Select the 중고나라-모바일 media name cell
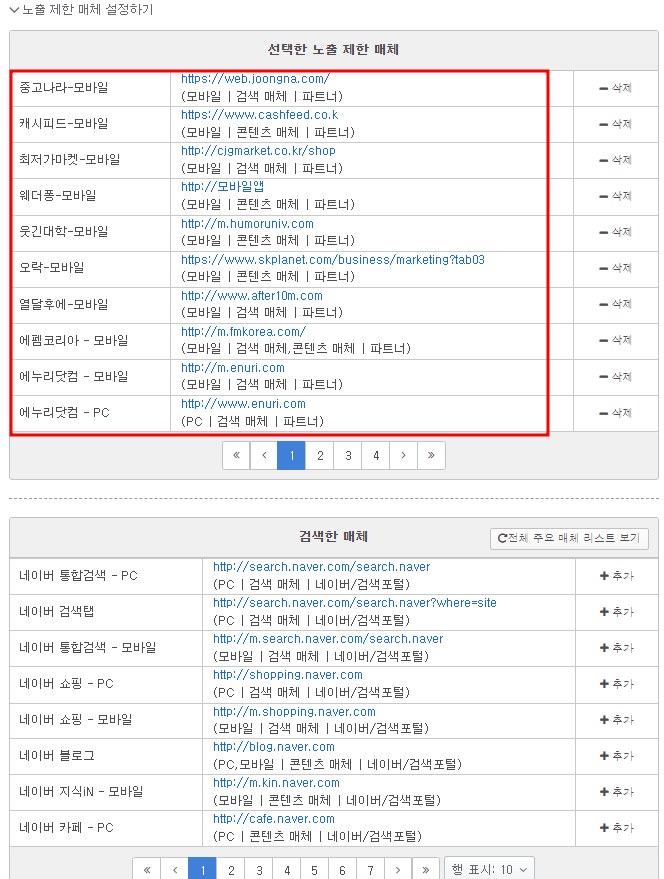 90,88
